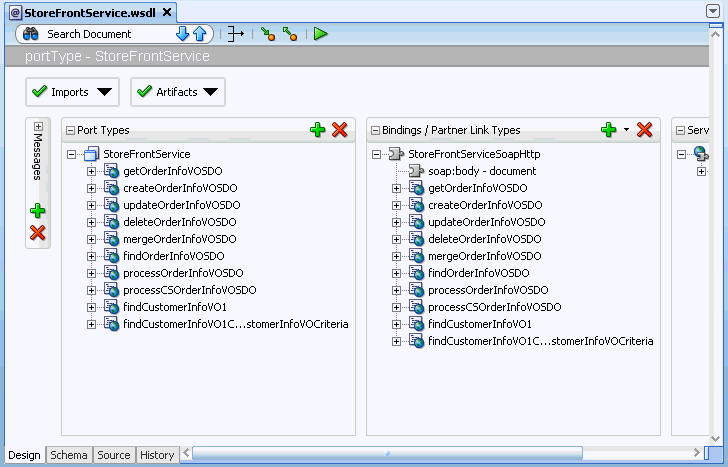
Task: Delete binding using red X icon
Action: (645, 130)
